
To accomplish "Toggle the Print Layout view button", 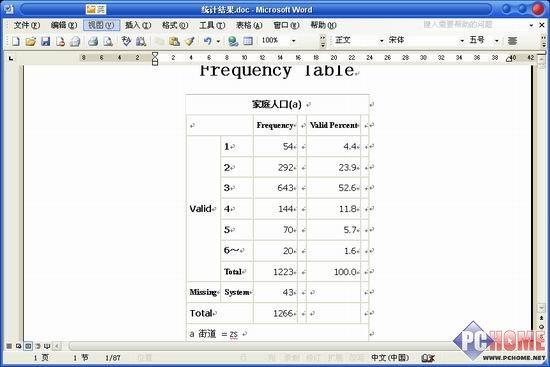I will point(28,346).
